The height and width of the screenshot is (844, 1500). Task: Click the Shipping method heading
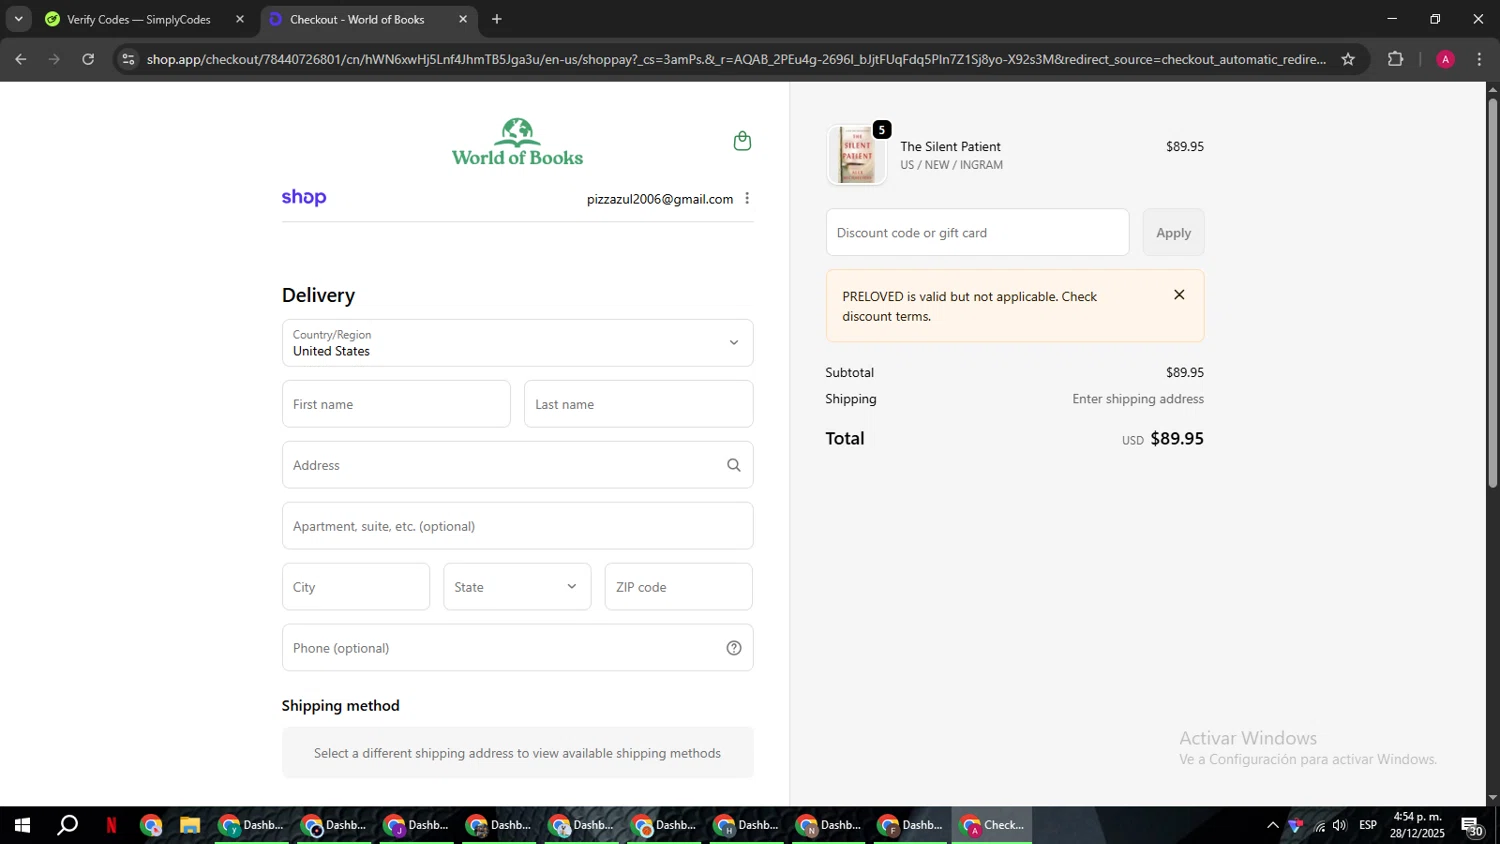click(340, 705)
